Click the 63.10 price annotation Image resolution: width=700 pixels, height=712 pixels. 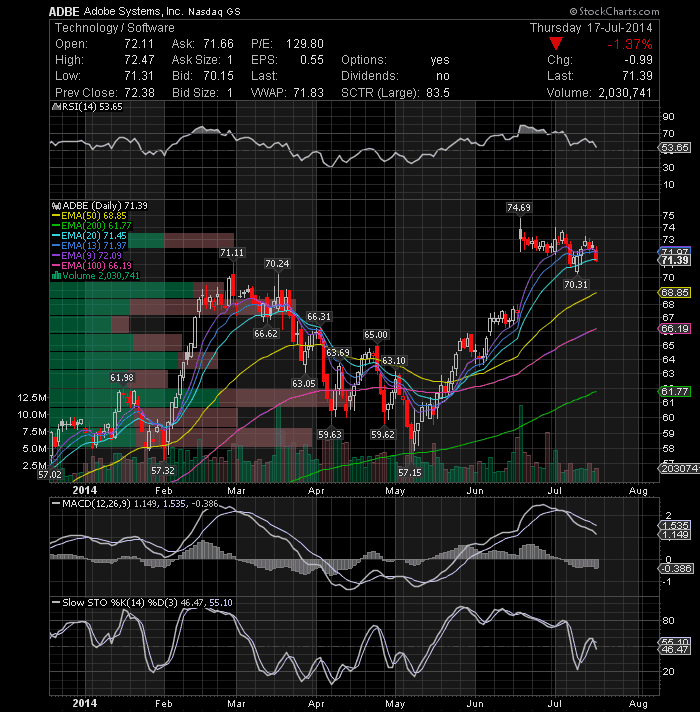coord(394,361)
